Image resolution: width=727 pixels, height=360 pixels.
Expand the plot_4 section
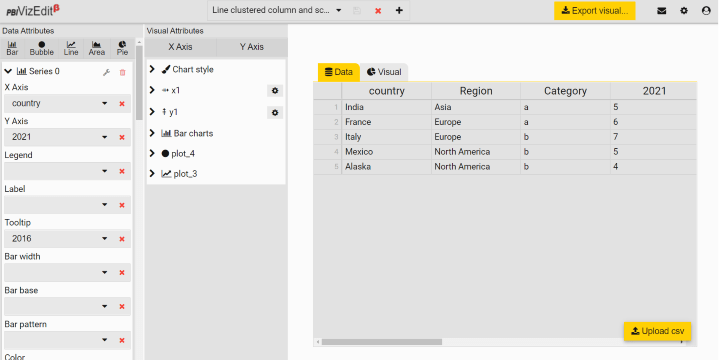pyautogui.click(x=152, y=154)
